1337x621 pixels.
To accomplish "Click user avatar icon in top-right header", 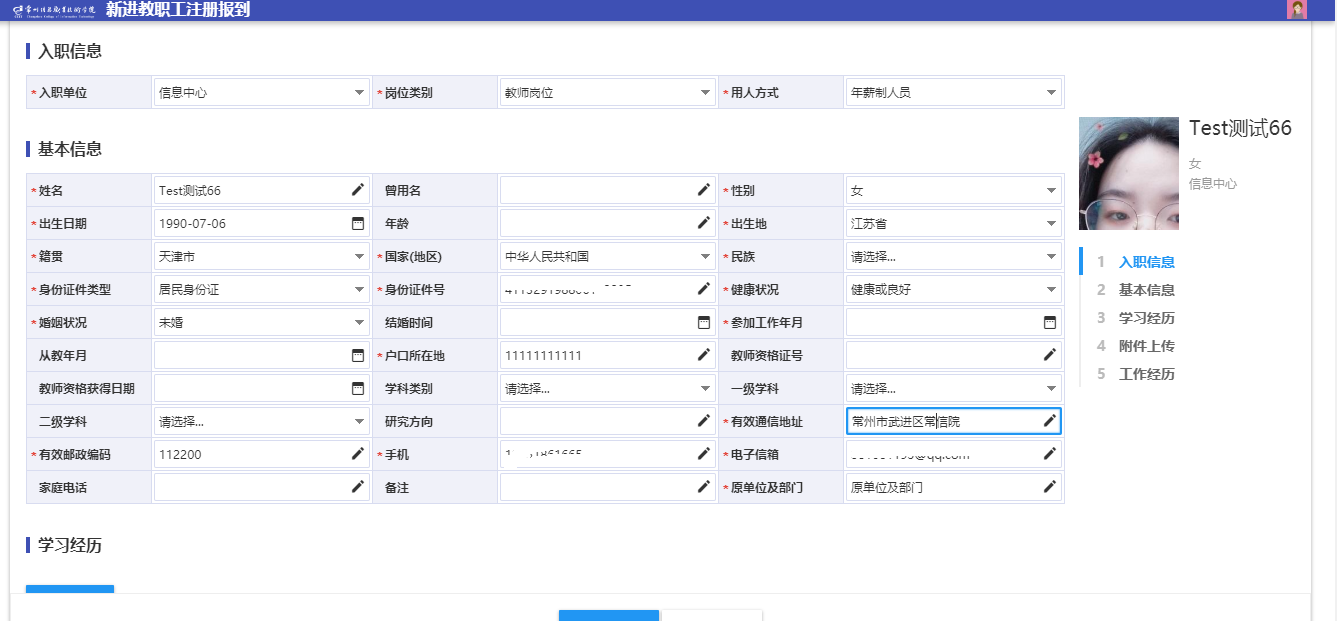I will point(1297,10).
